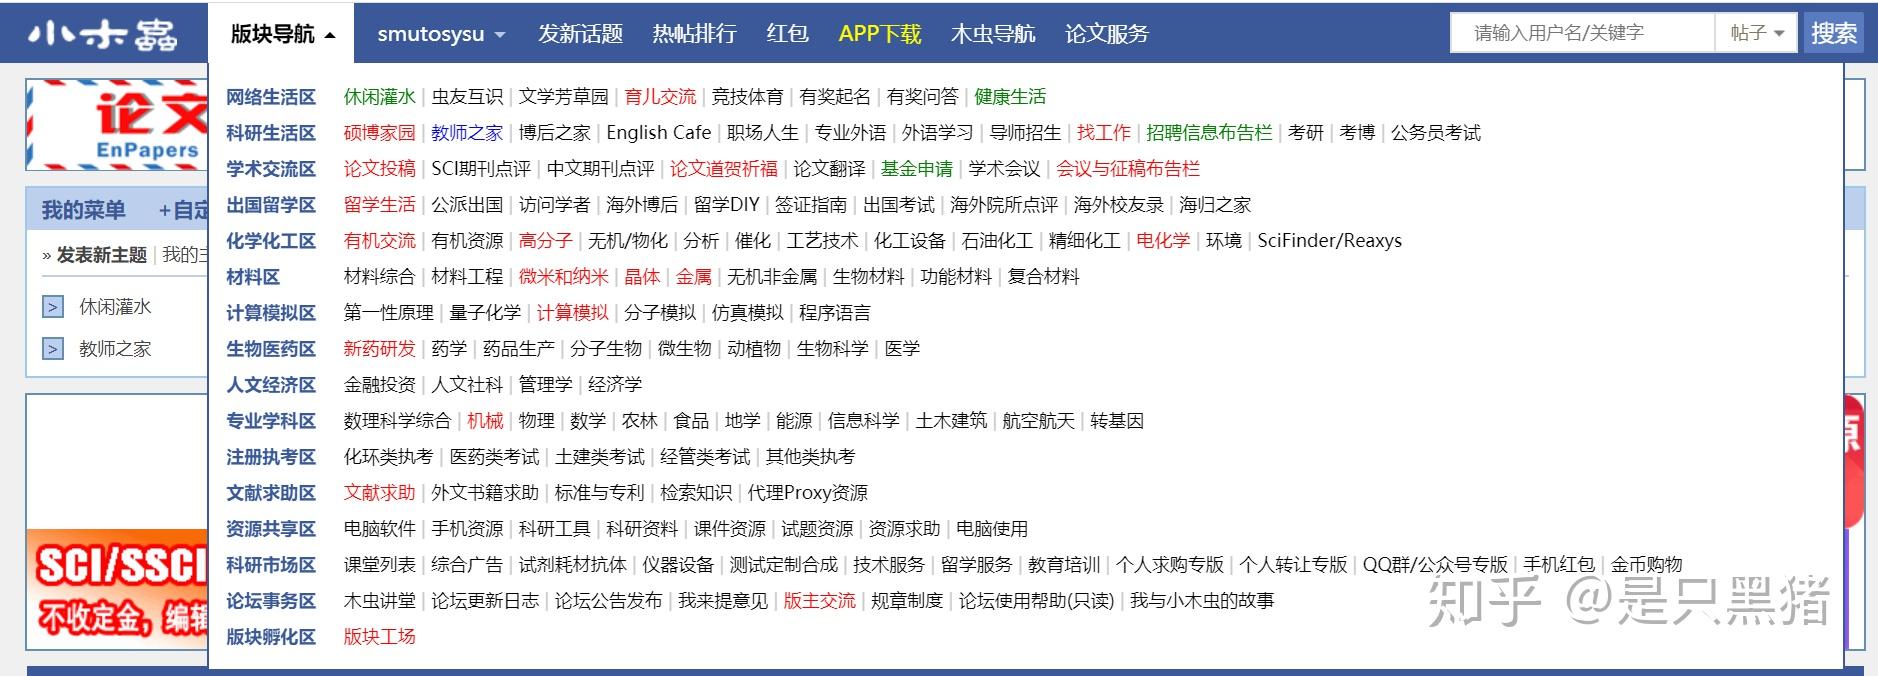Open 热帖排行 in the top navigation

click(694, 34)
